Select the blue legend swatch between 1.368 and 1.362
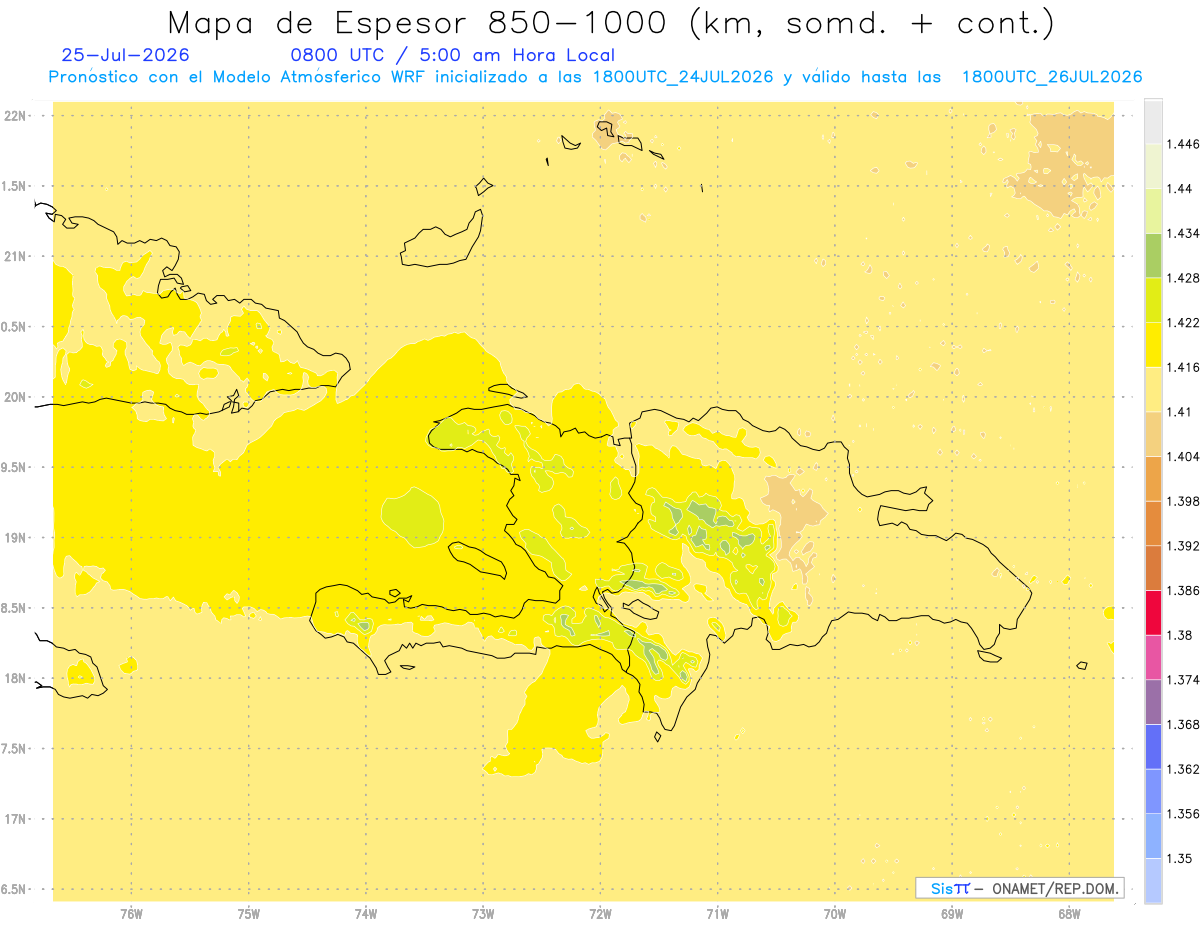 coord(1153,746)
